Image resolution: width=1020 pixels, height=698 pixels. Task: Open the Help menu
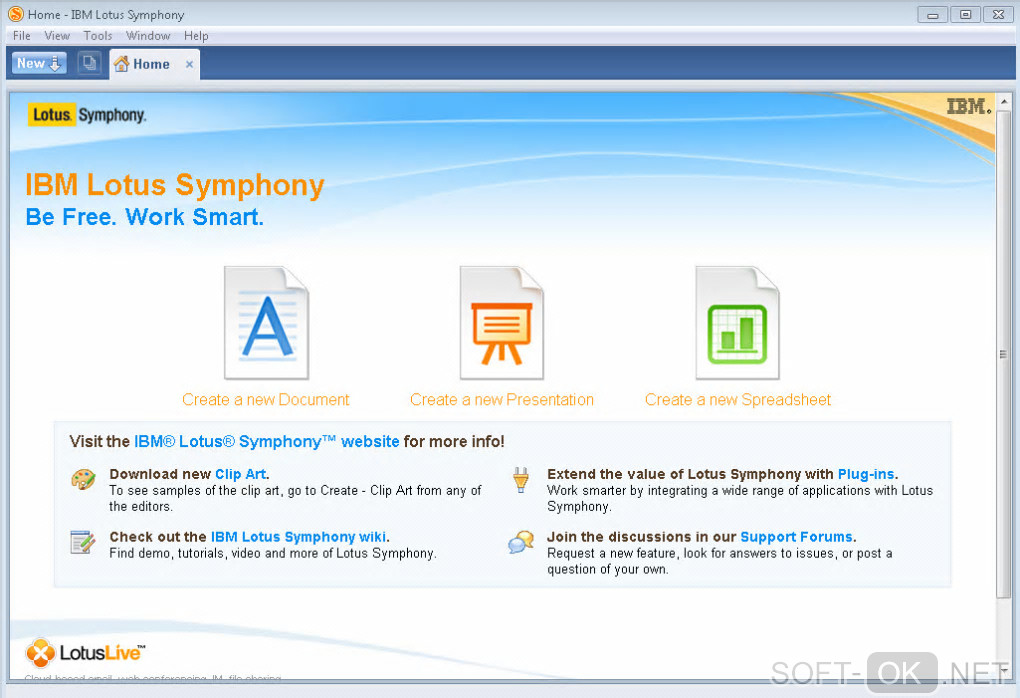(196, 36)
